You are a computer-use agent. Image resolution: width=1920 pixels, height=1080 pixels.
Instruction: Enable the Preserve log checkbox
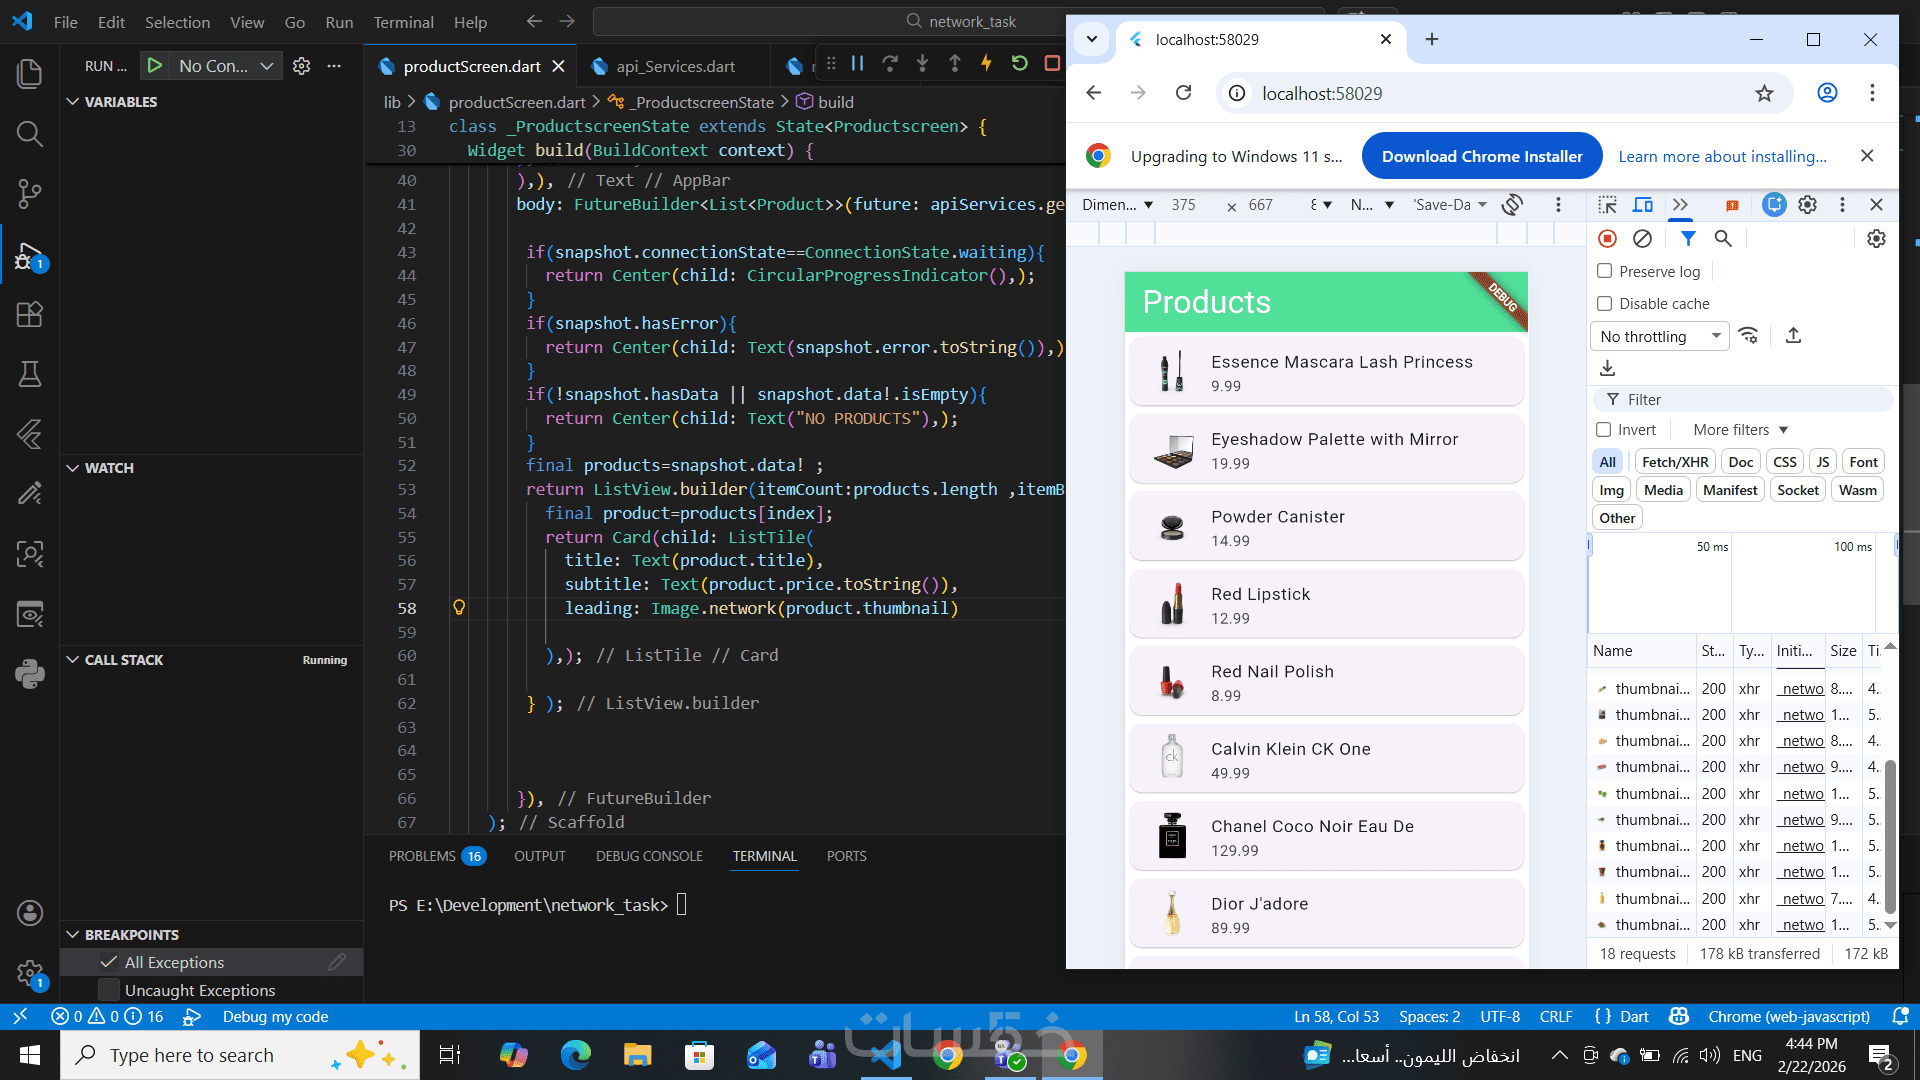1605,271
